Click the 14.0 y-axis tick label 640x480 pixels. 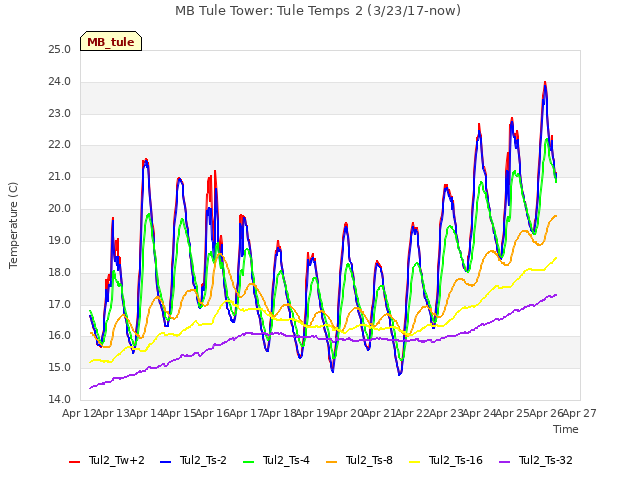tap(60, 399)
